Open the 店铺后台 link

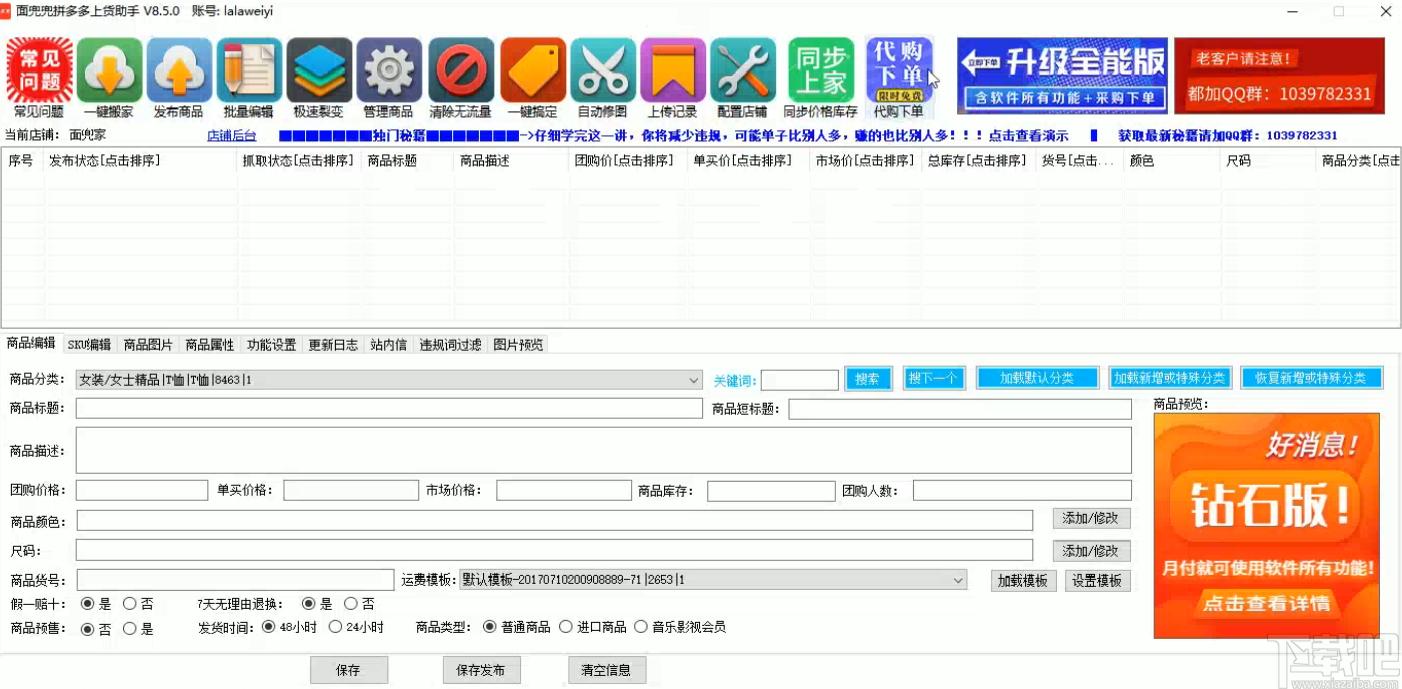[x=232, y=135]
